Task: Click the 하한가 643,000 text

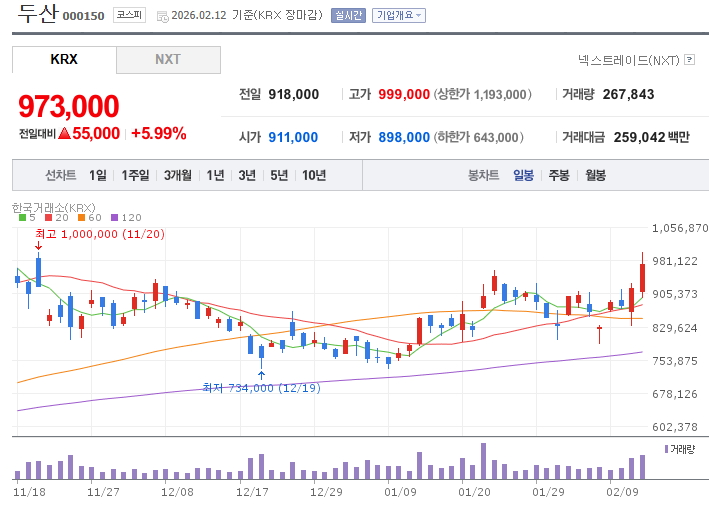Action: 478,137
